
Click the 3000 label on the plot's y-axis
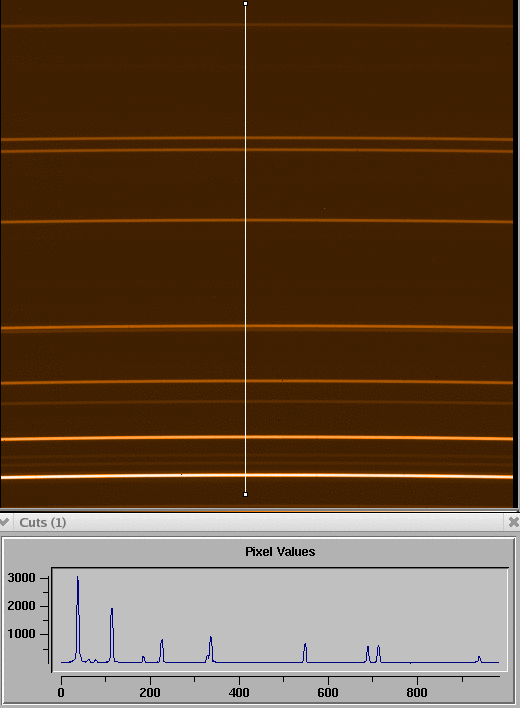click(x=21, y=578)
